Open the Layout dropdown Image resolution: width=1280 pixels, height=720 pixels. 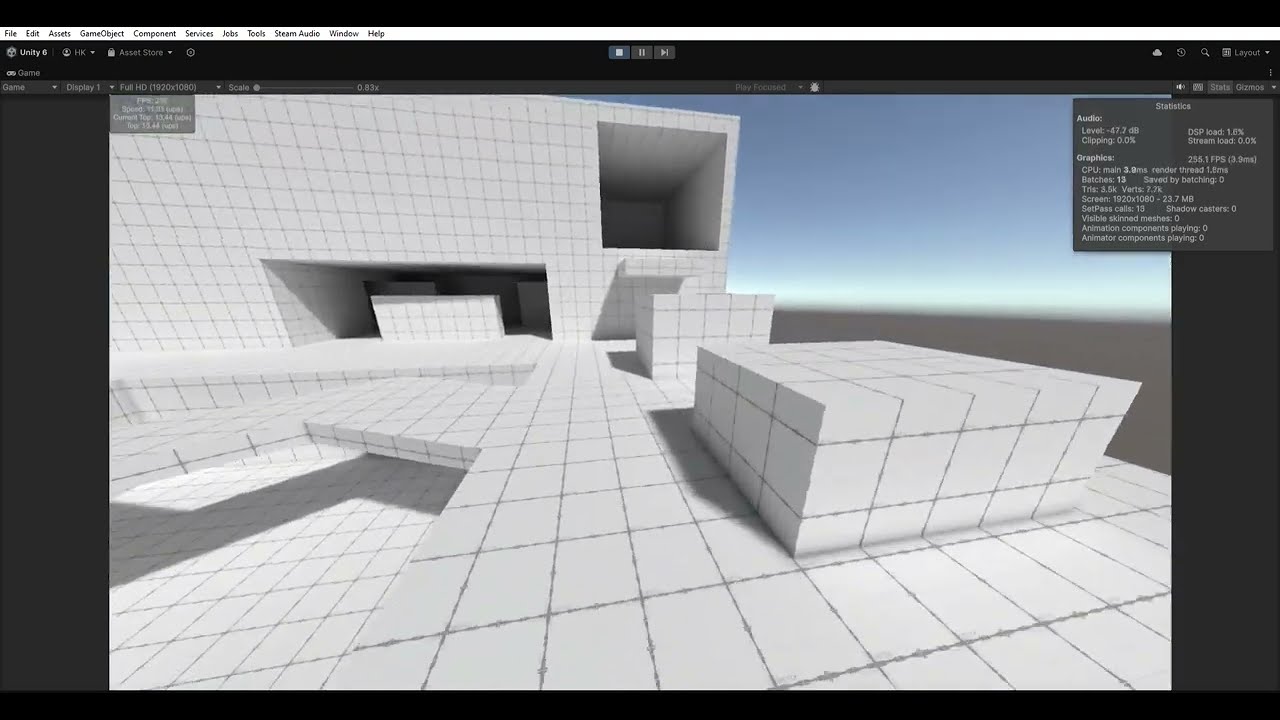click(1246, 52)
